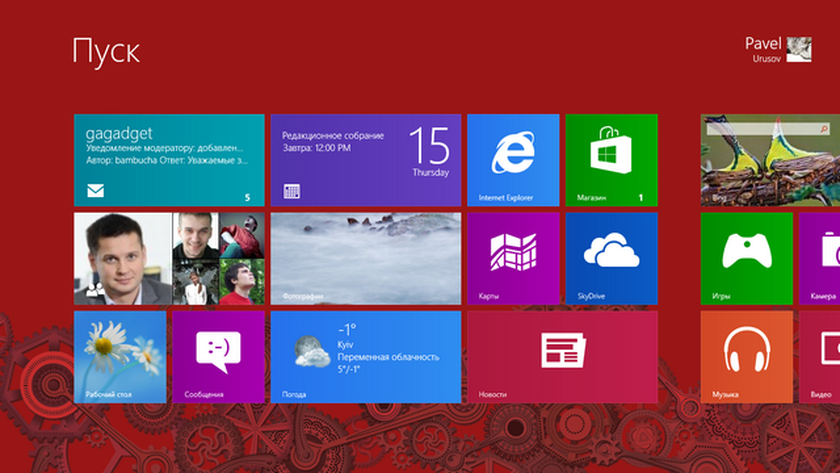This screenshot has width=840, height=473.
Task: Open the Карты maps tile
Action: (x=513, y=258)
